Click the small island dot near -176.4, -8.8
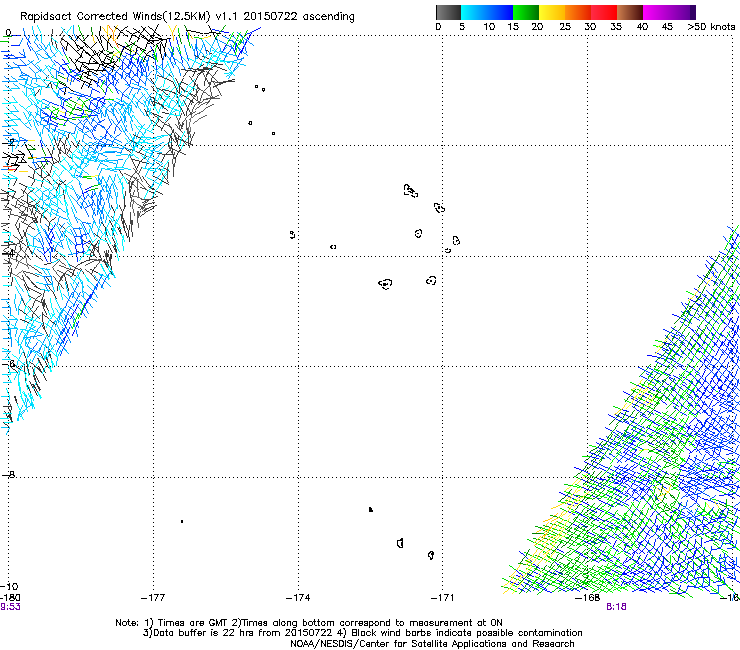Viewport: 740px width, 650px height. coord(182,522)
